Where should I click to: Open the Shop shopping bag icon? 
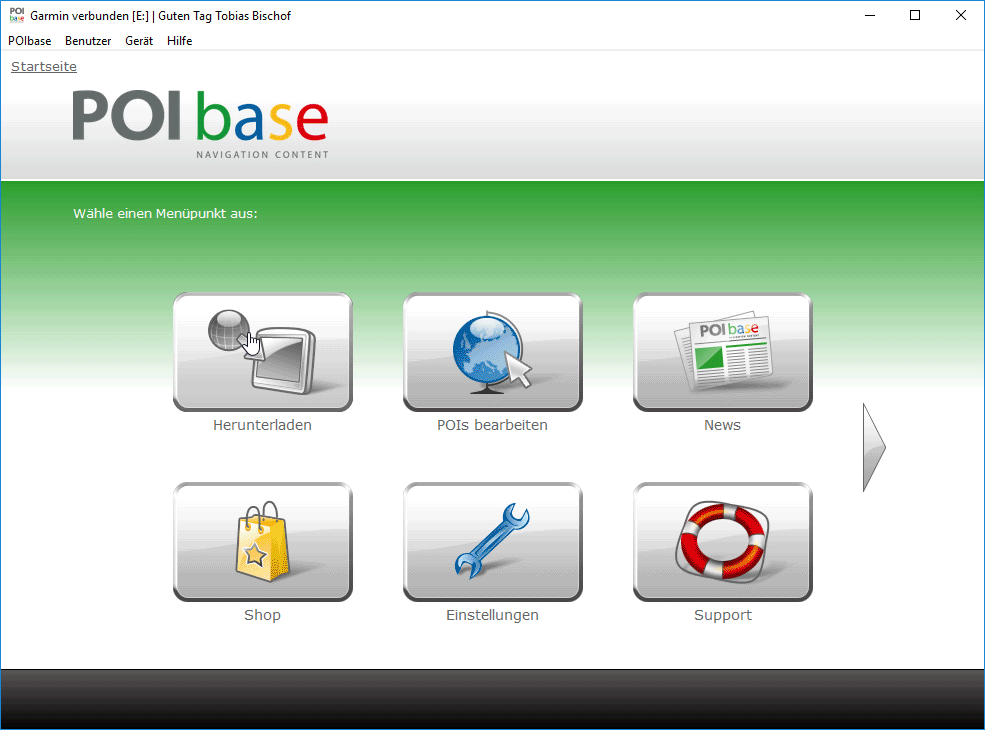coord(262,541)
